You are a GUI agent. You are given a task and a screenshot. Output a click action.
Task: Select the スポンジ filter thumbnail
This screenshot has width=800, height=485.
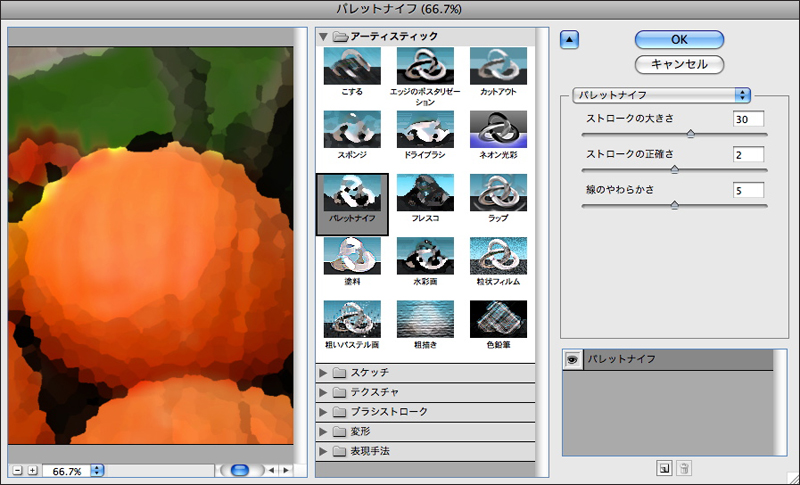pyautogui.click(x=352, y=130)
